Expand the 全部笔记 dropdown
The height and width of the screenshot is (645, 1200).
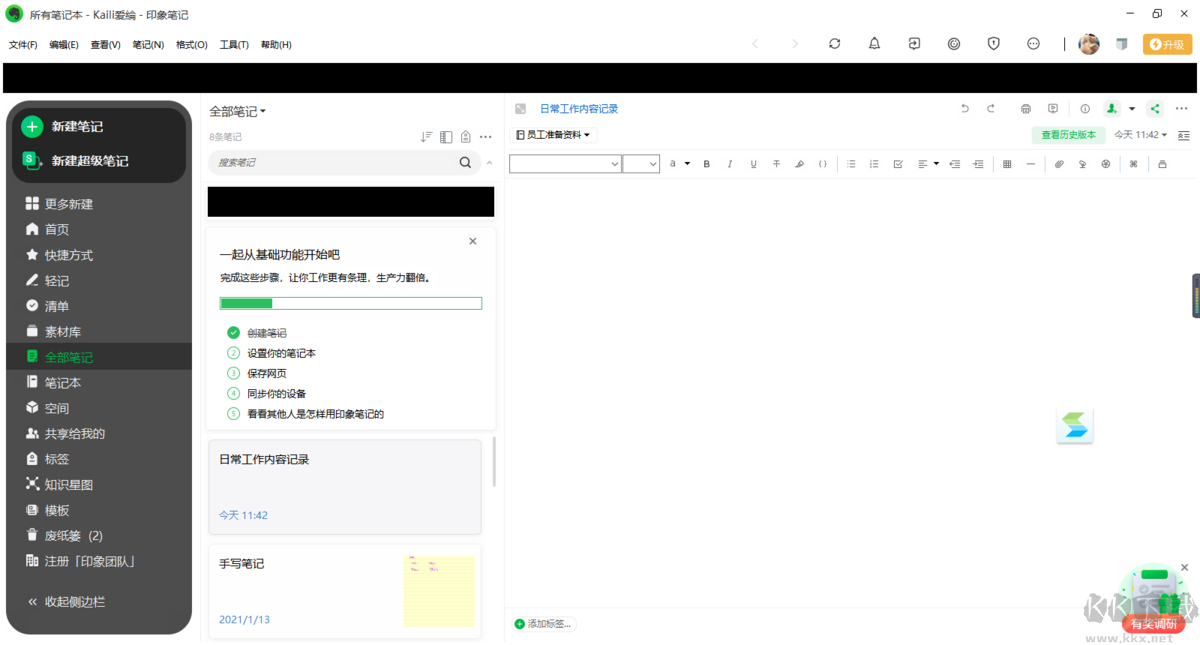tap(235, 113)
